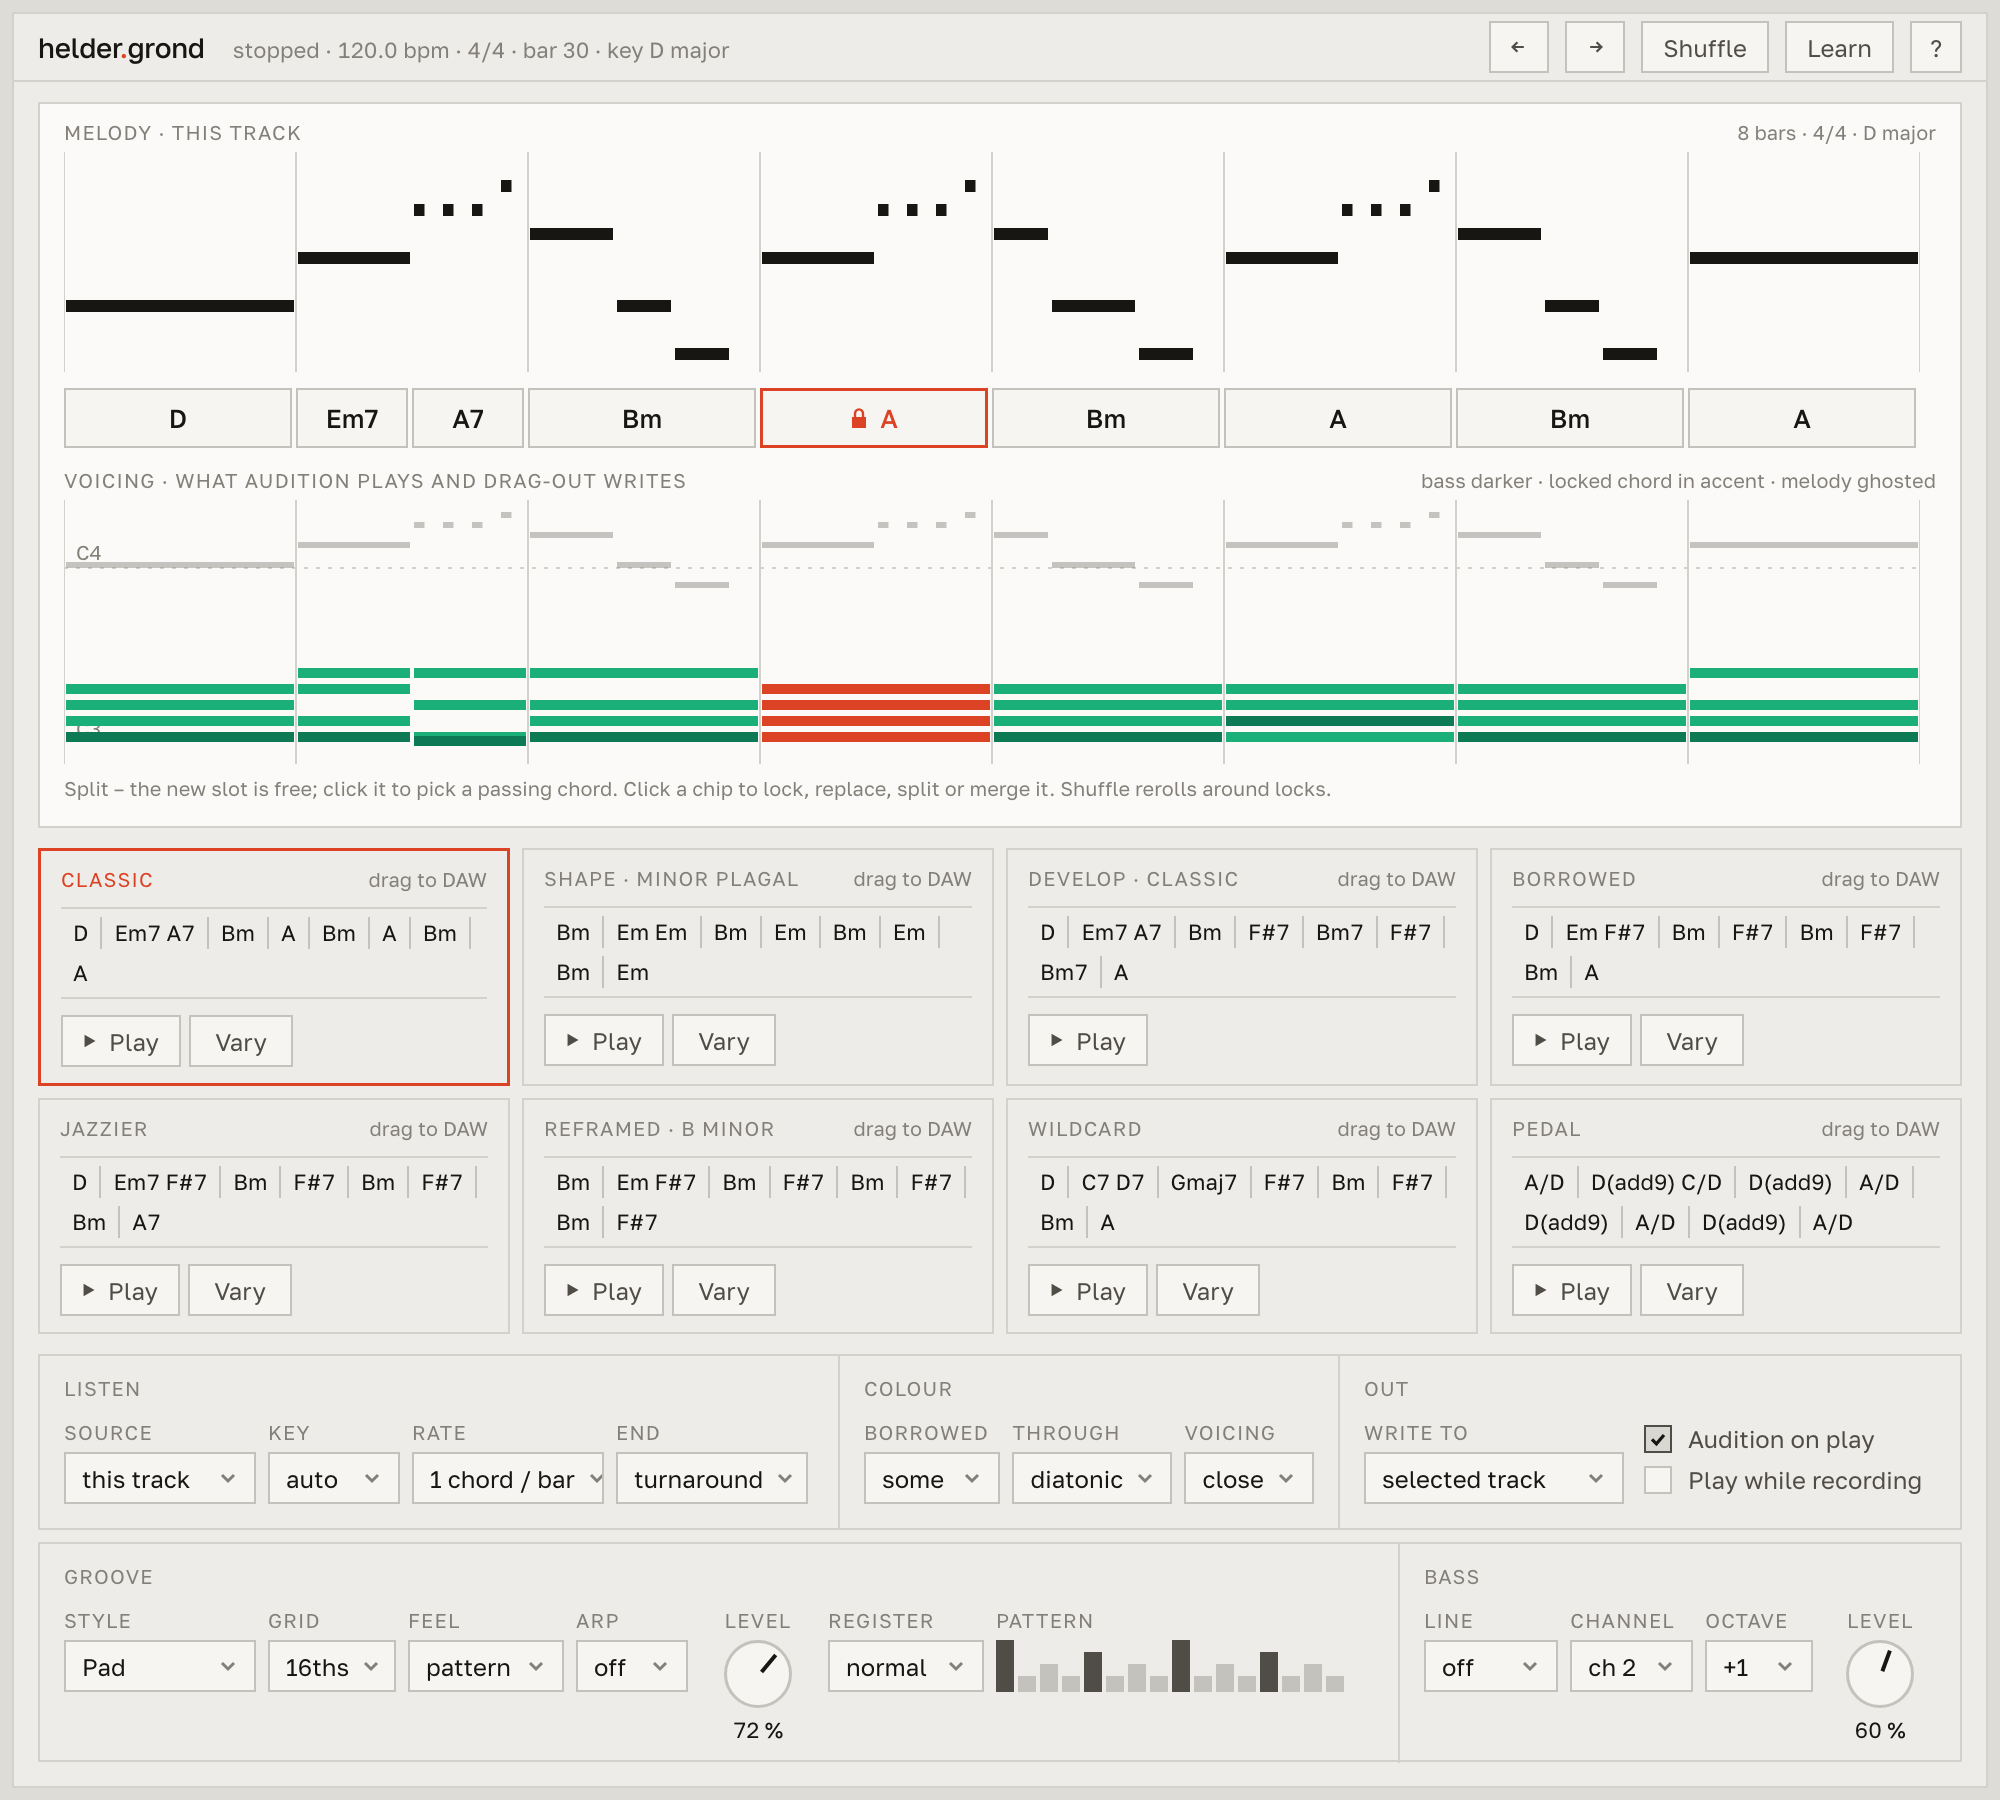Vary the Borrowed progression
Viewport: 2000px width, 1800px height.
[1692, 1041]
